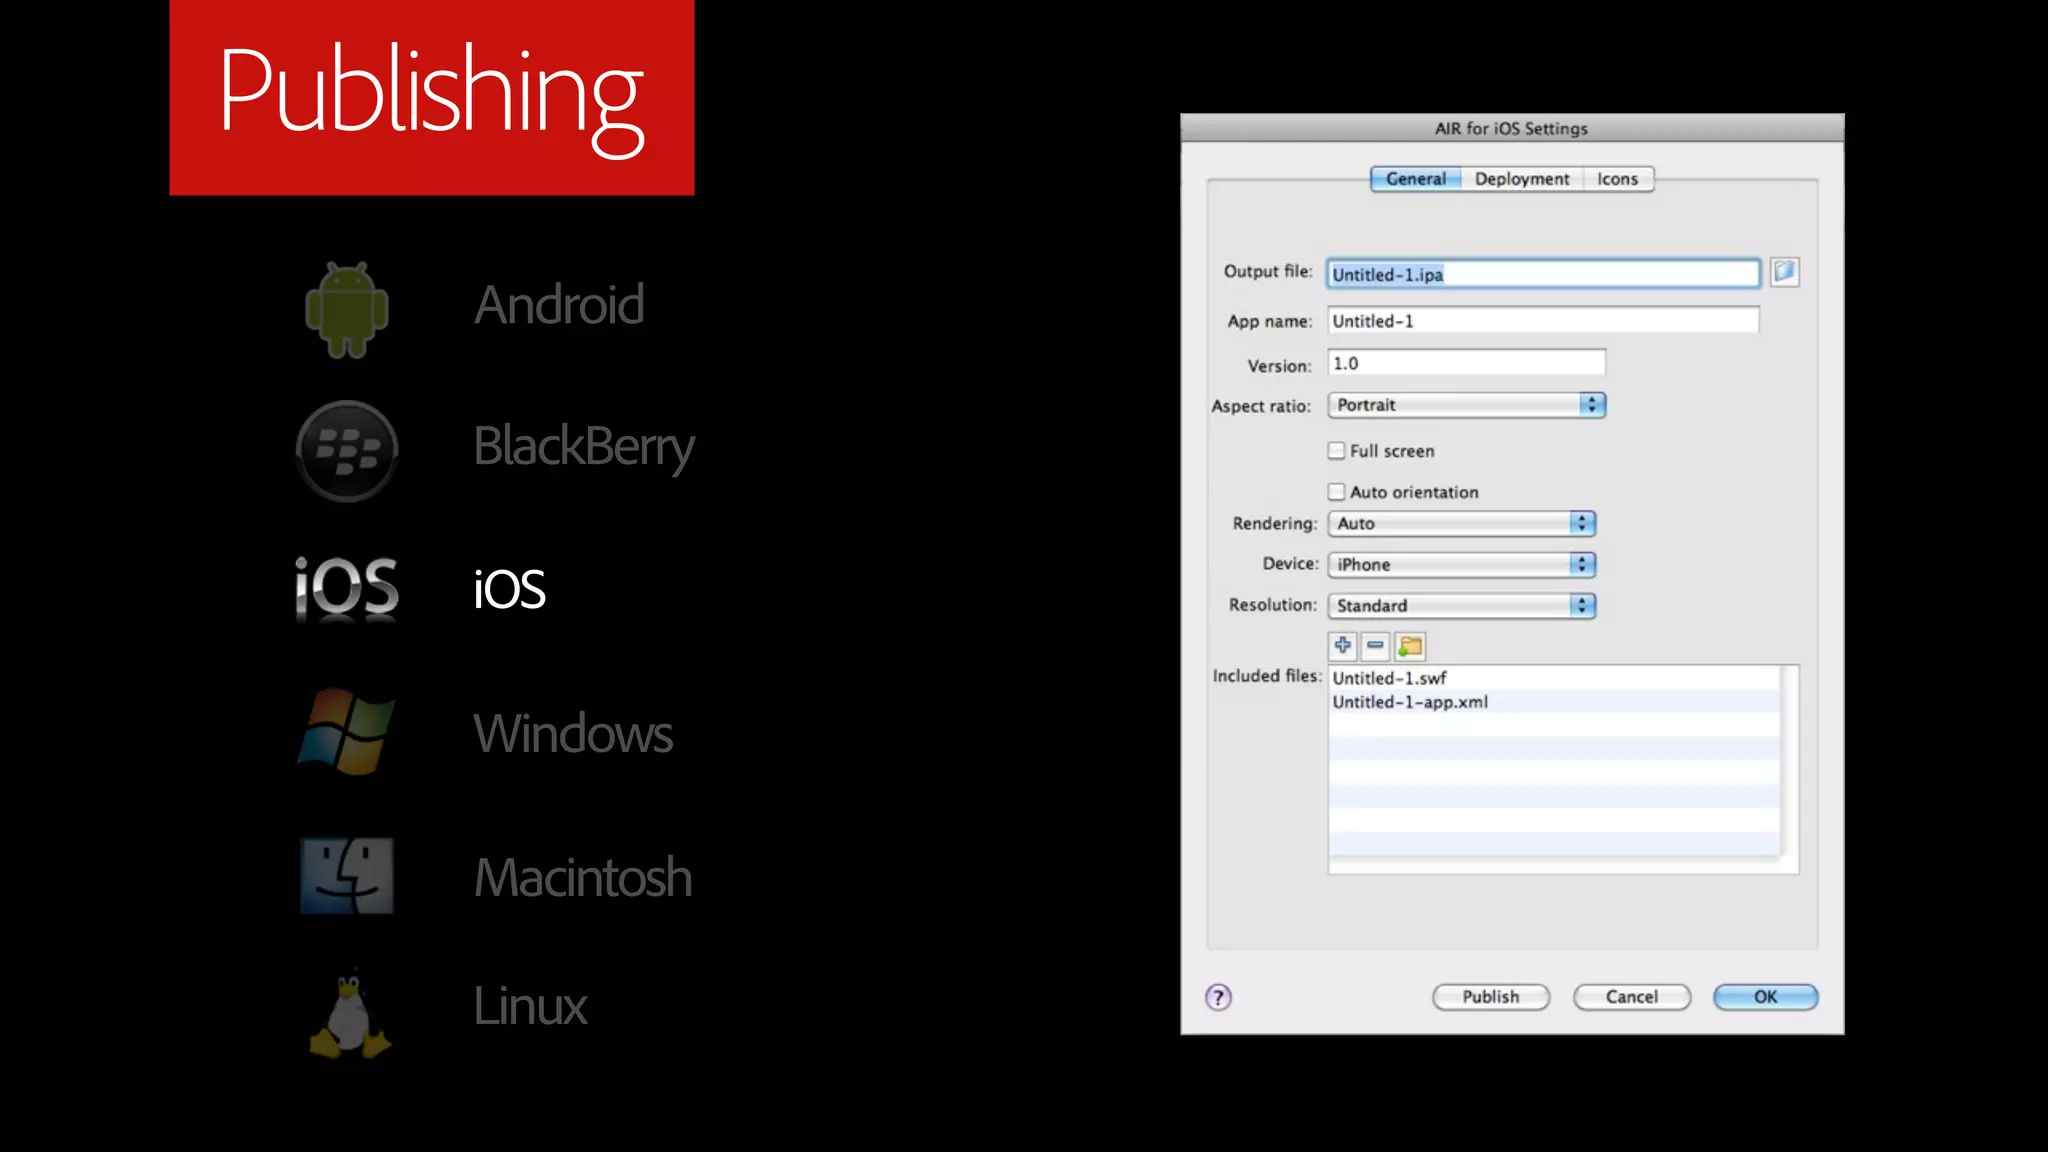Viewport: 2048px width, 1152px height.
Task: Click the OK button
Action: click(1766, 997)
